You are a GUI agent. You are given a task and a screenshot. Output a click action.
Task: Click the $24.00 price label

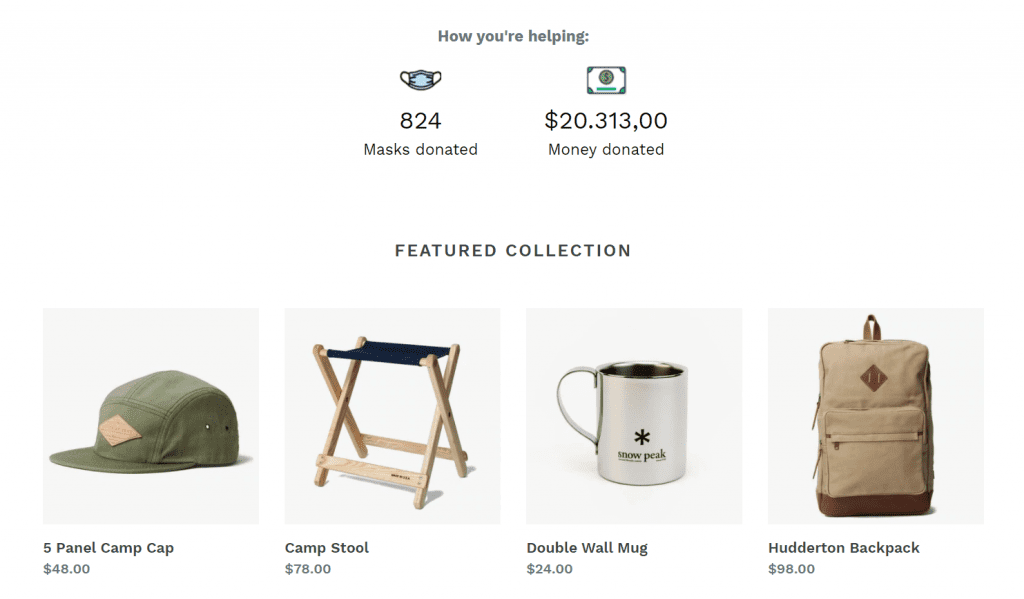[x=549, y=569]
